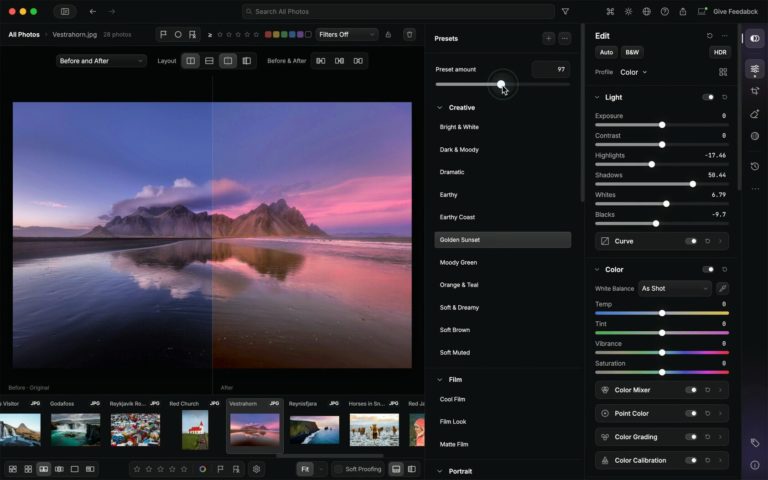Click the B&W button
Image resolution: width=768 pixels, height=480 pixels.
(632, 52)
